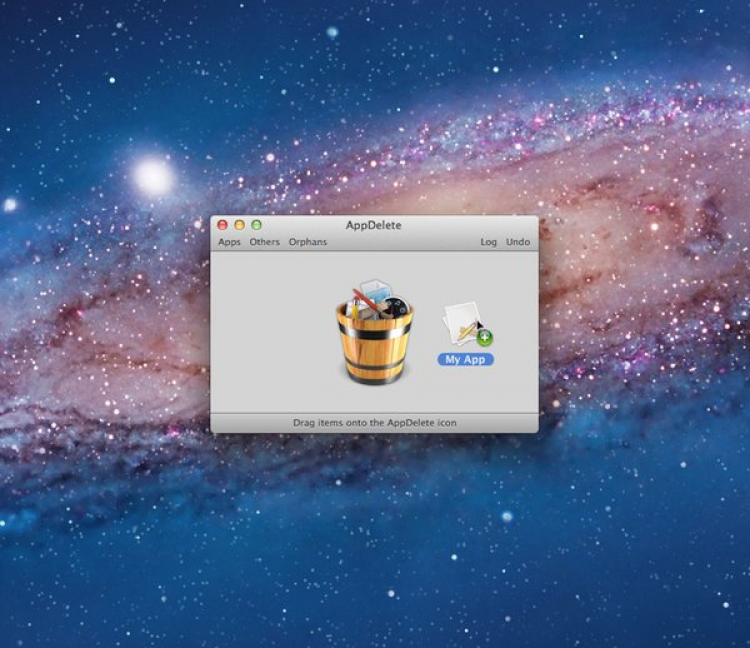Close the AppDelete window with the red button

[x=222, y=225]
